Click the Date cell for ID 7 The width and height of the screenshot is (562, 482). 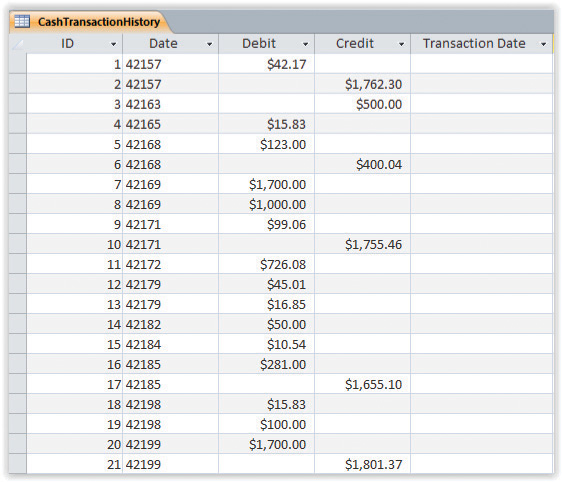coord(170,184)
